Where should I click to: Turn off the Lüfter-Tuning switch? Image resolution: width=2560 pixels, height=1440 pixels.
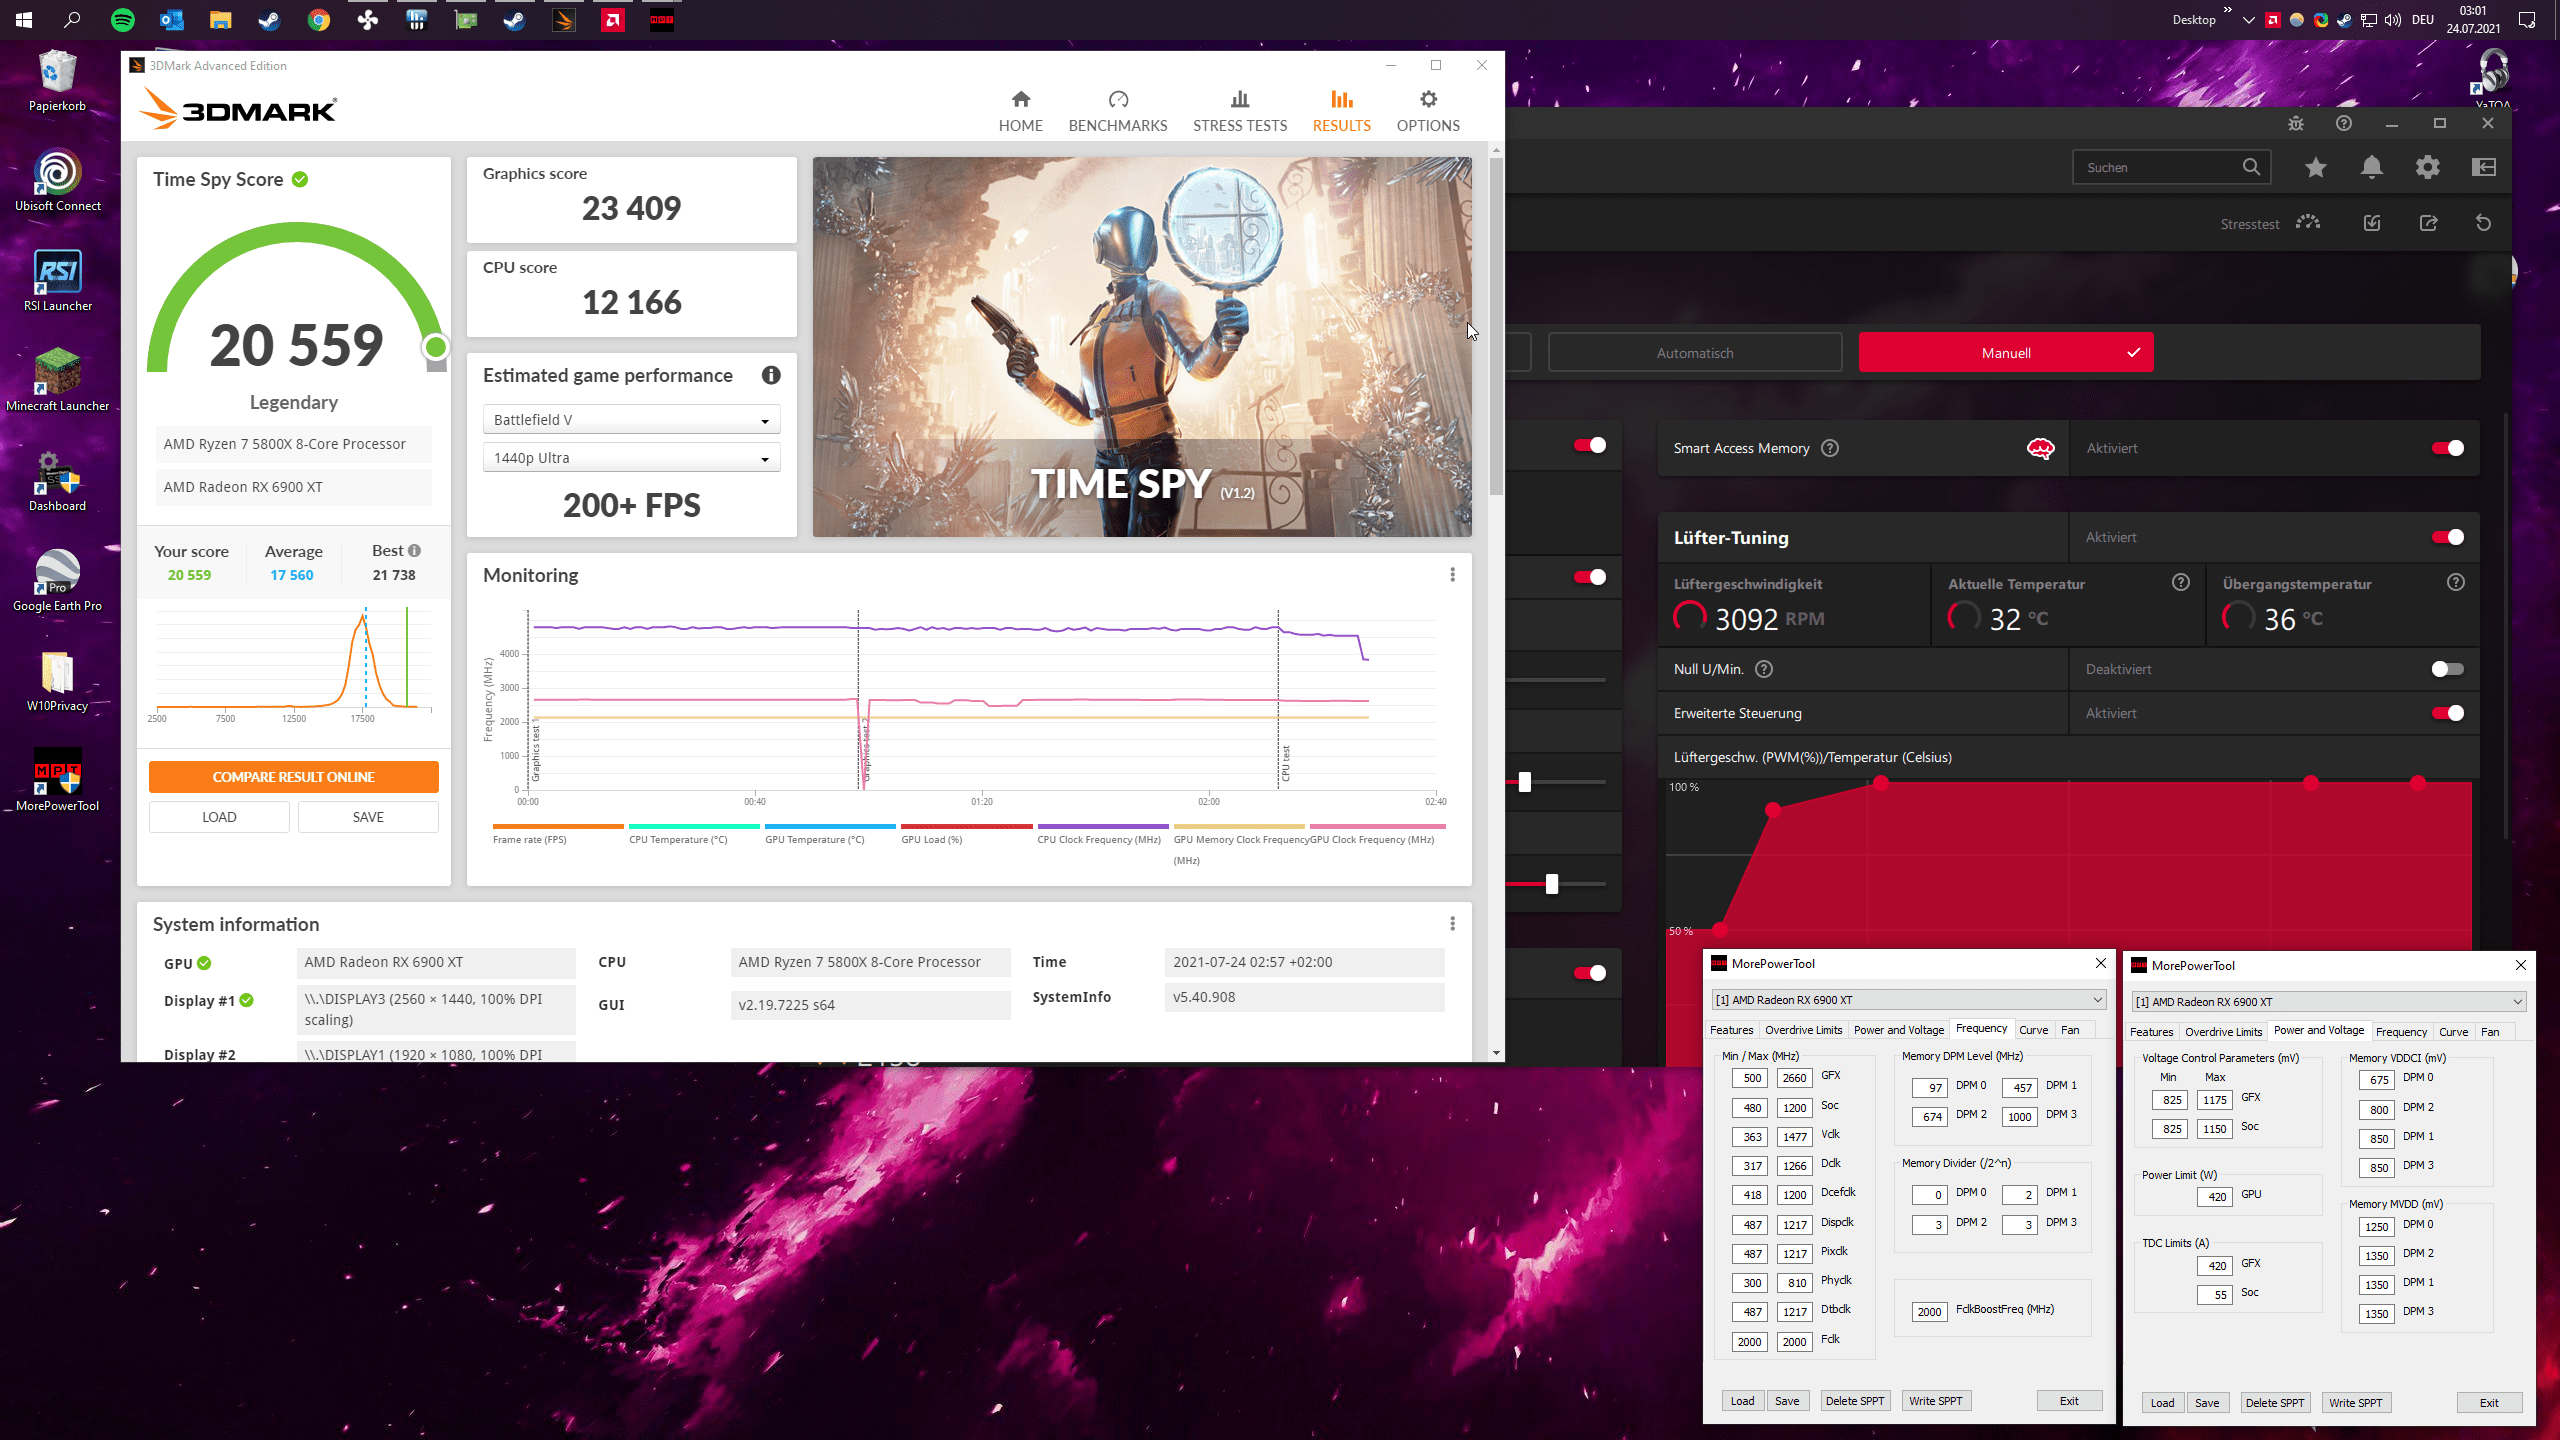(x=2447, y=537)
